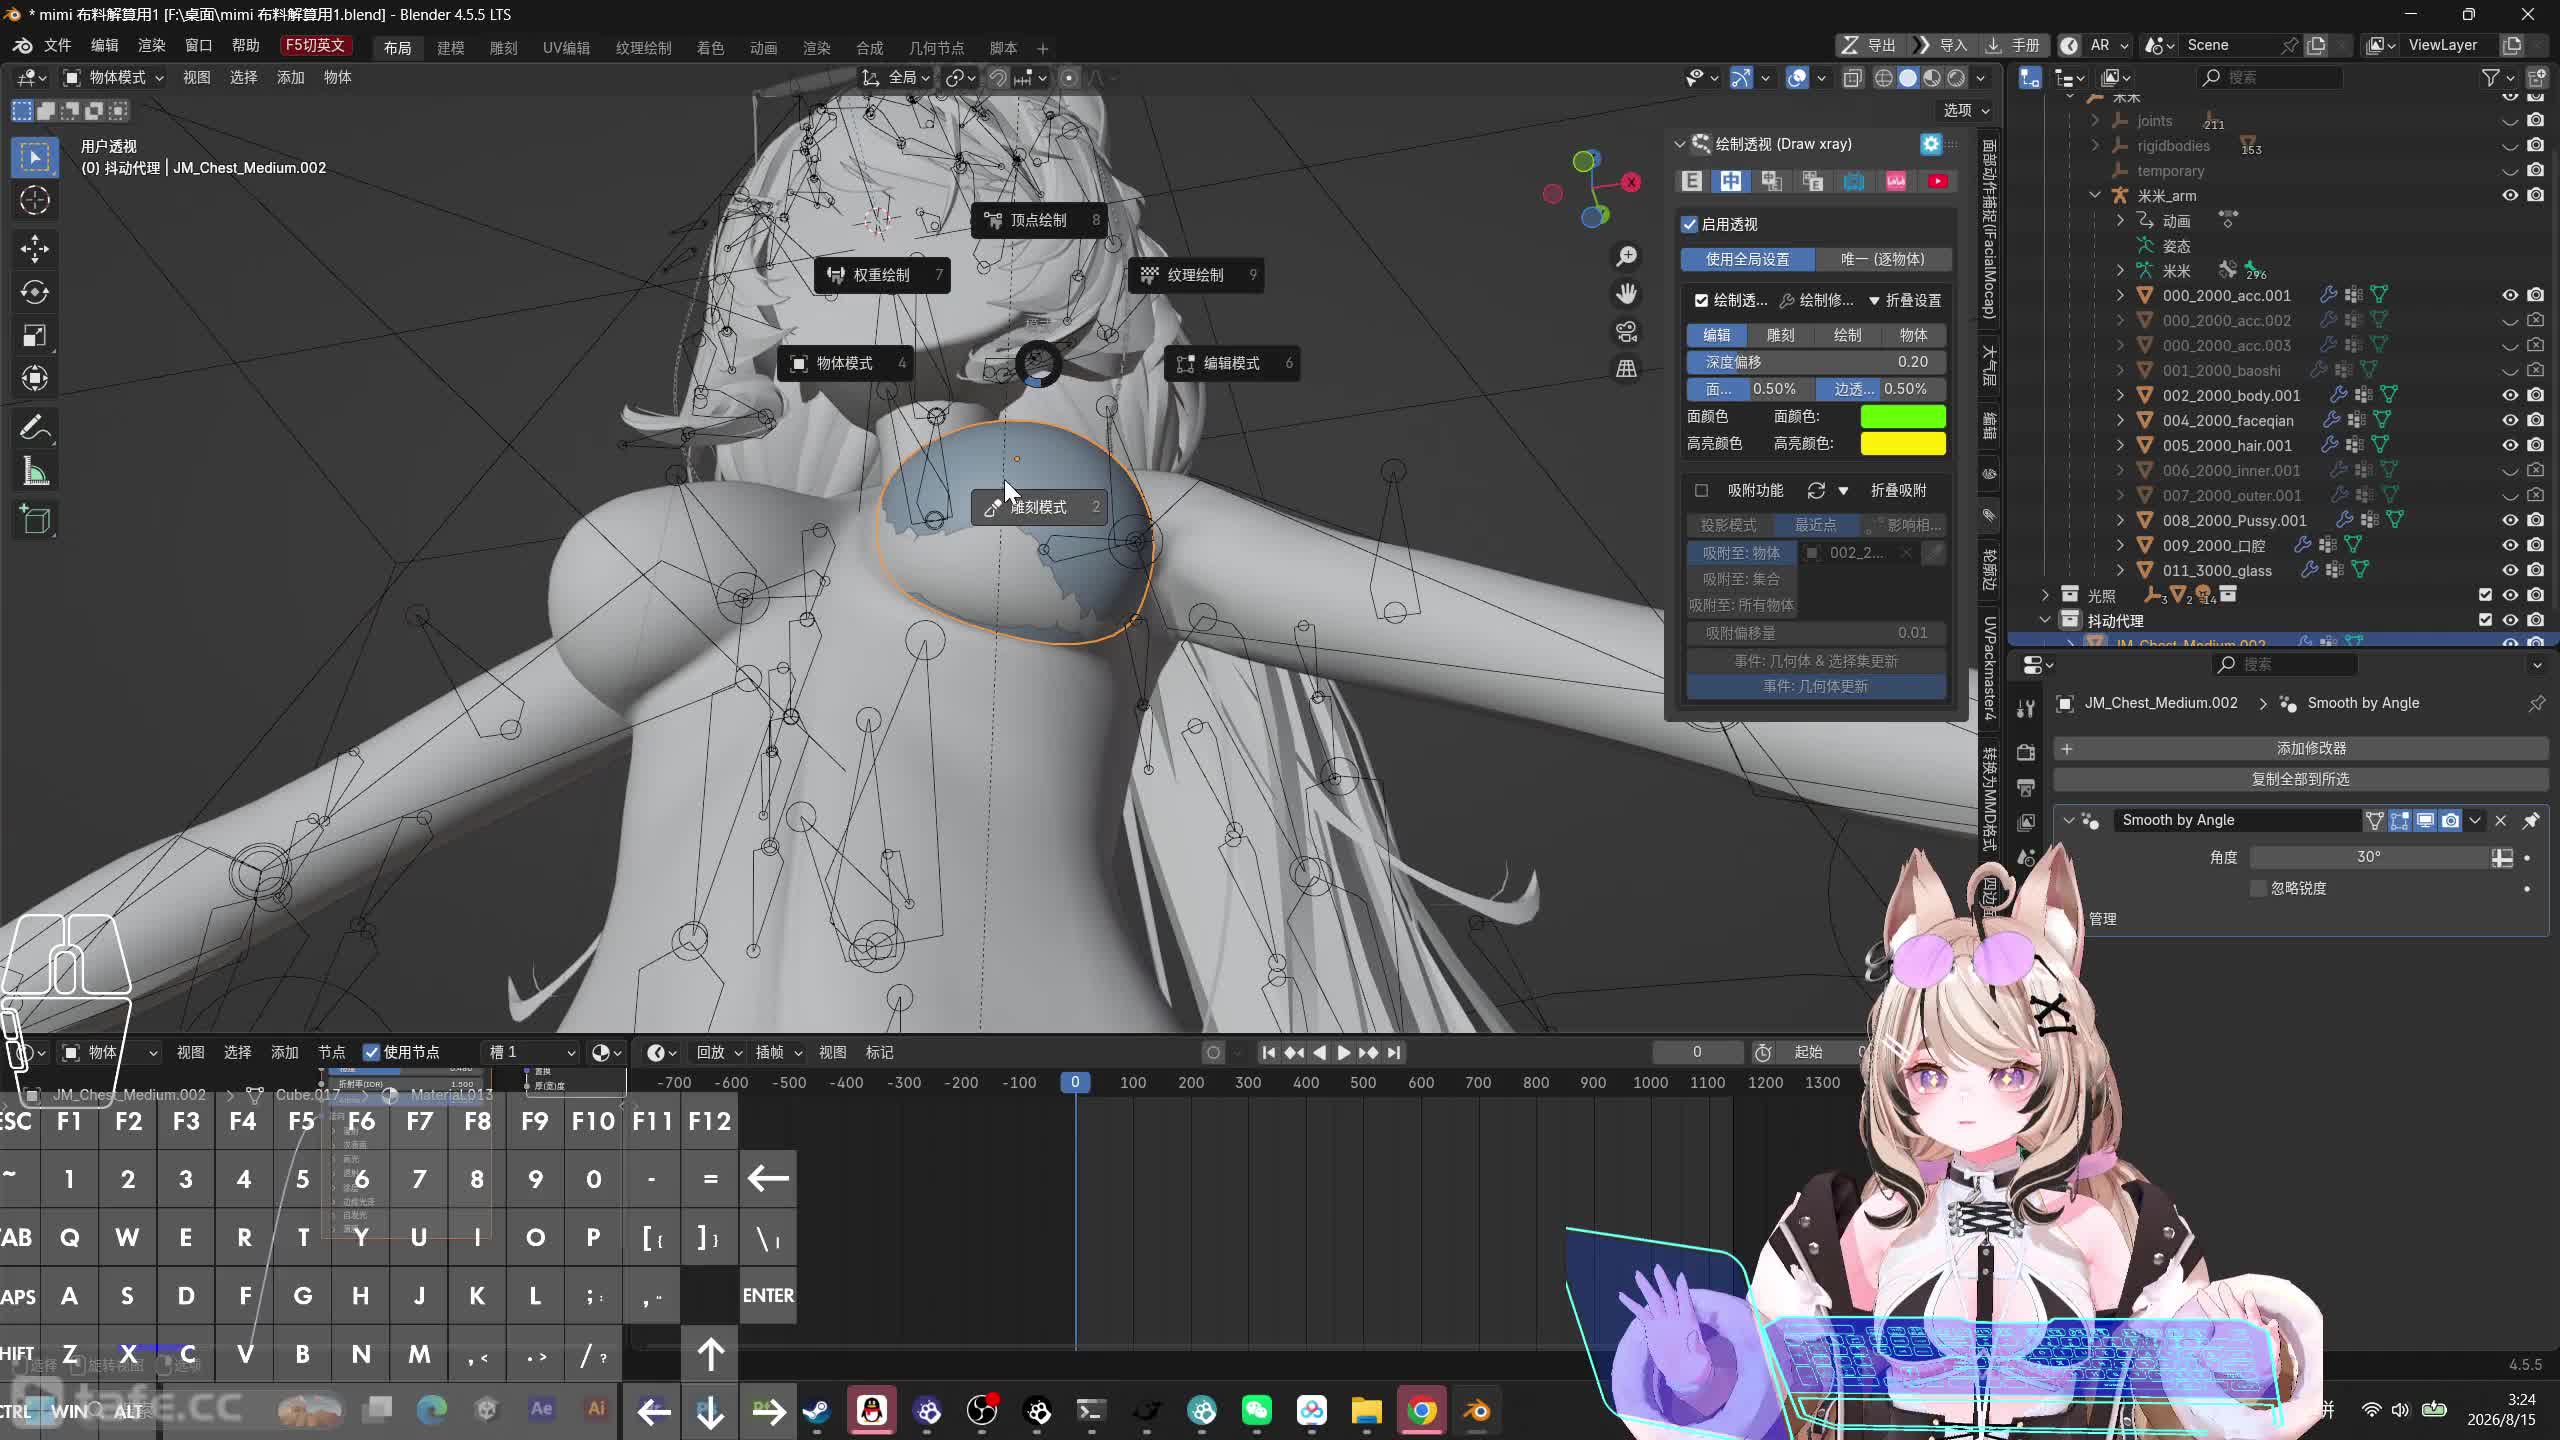
Task: Hide 米米_arm with its eye icon
Action: click(x=2510, y=195)
